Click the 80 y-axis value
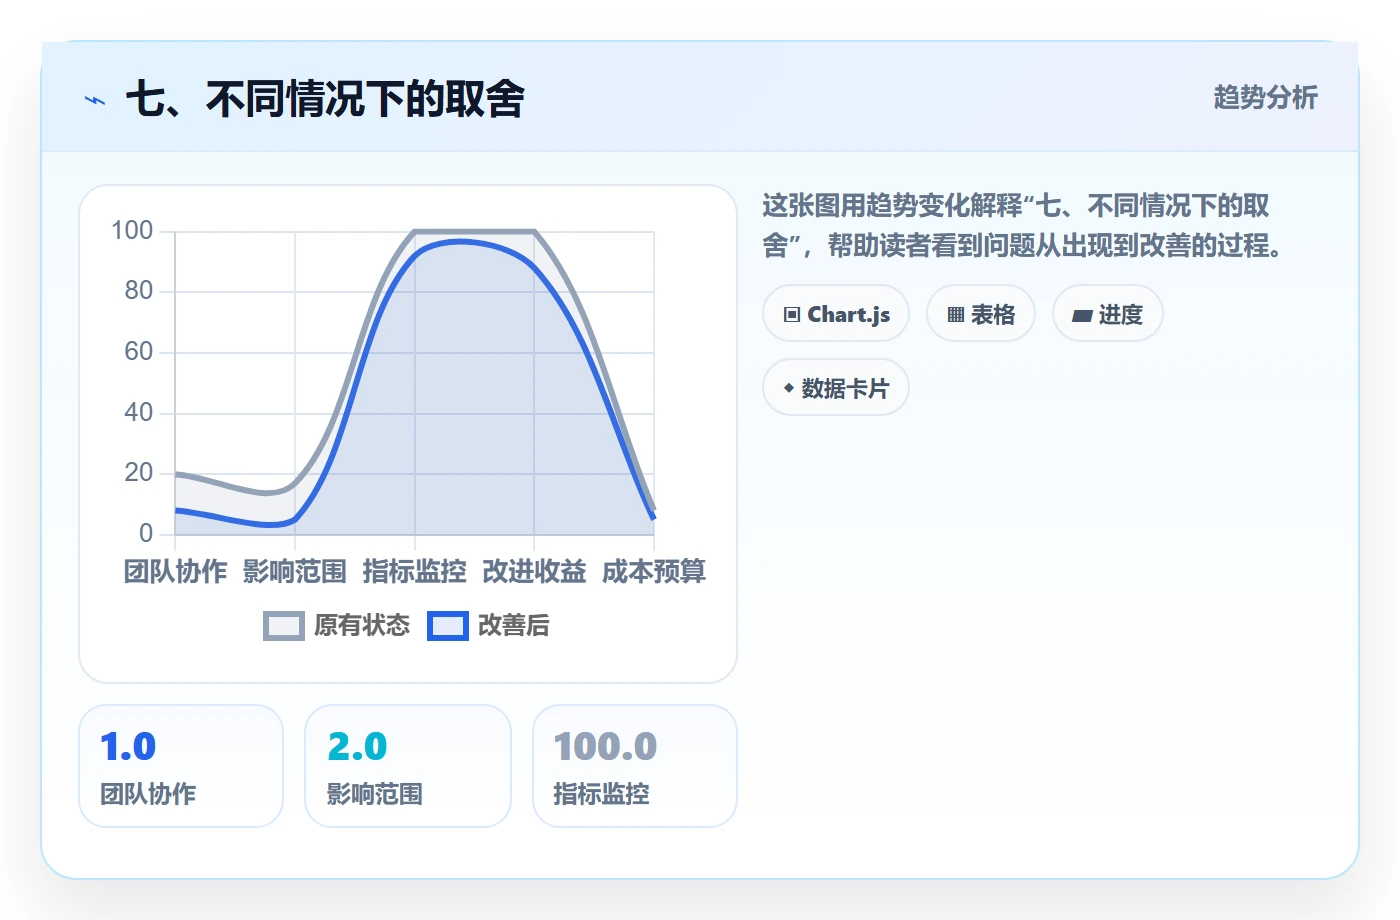The width and height of the screenshot is (1400, 920). point(139,291)
